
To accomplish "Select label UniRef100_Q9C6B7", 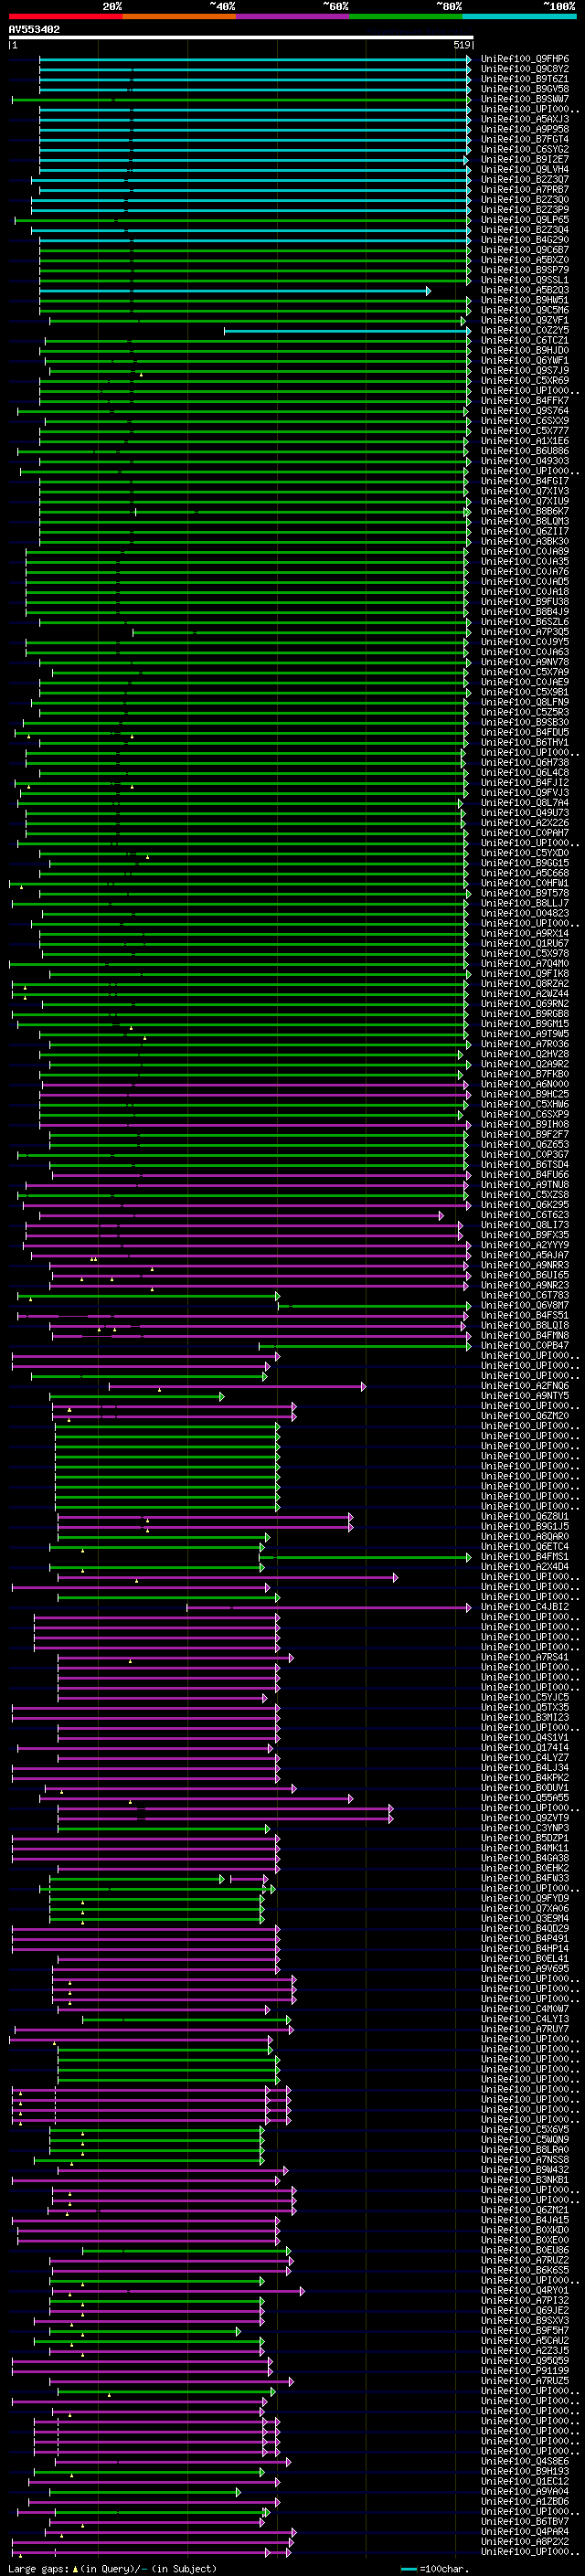I will point(524,250).
